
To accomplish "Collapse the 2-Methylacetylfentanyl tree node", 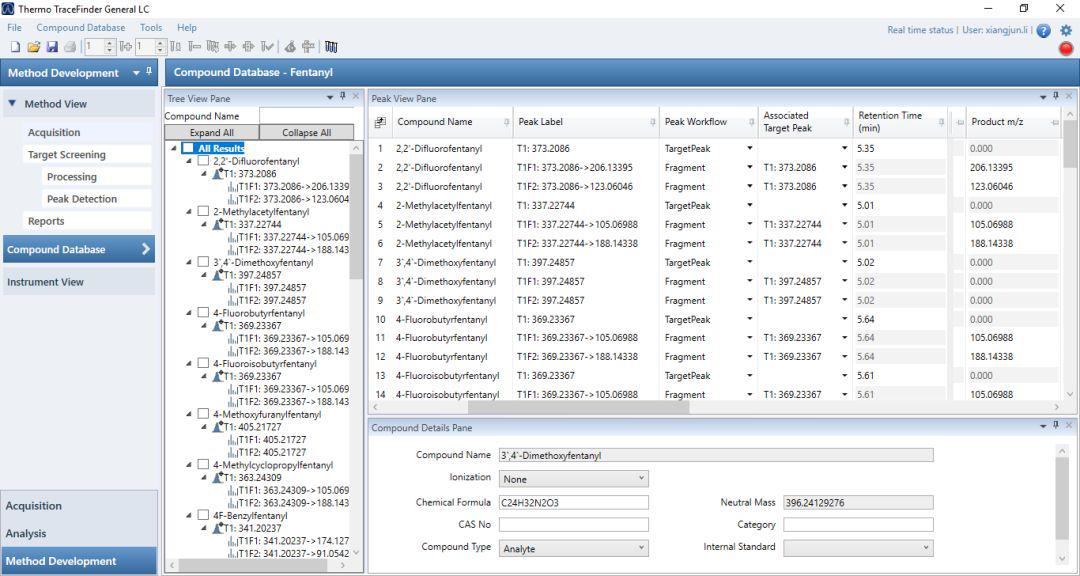I will click(x=189, y=212).
